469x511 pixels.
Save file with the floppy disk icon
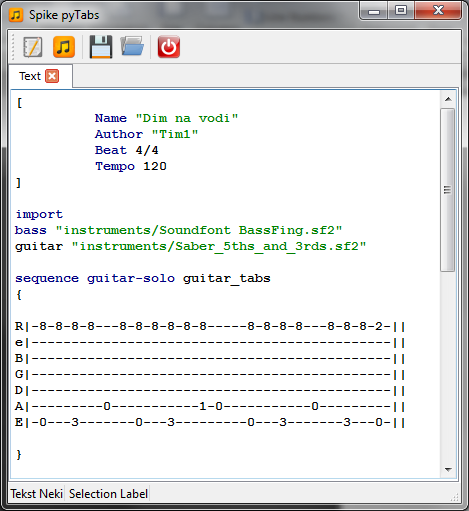[101, 47]
